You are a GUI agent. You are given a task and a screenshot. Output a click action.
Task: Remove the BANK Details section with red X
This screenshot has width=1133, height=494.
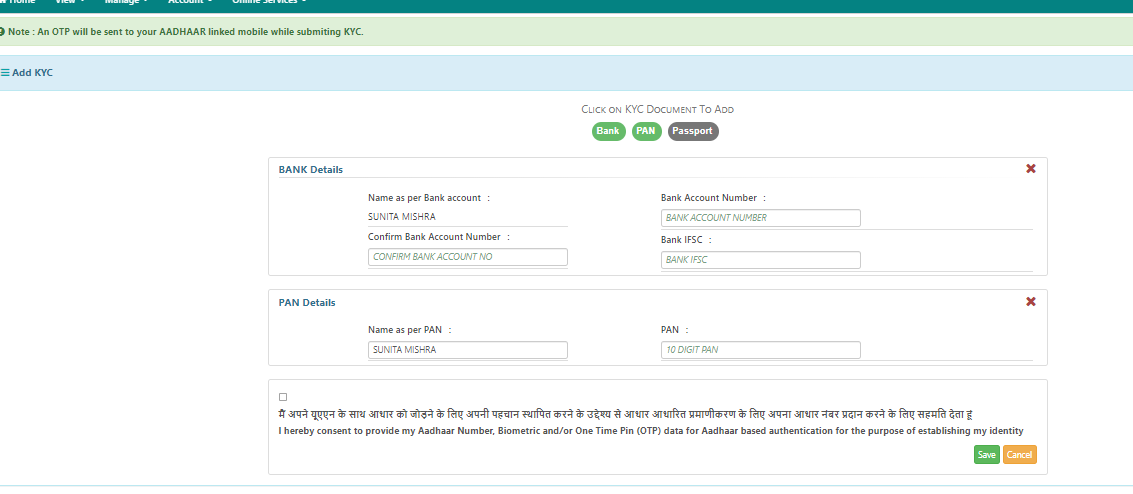pos(1031,168)
